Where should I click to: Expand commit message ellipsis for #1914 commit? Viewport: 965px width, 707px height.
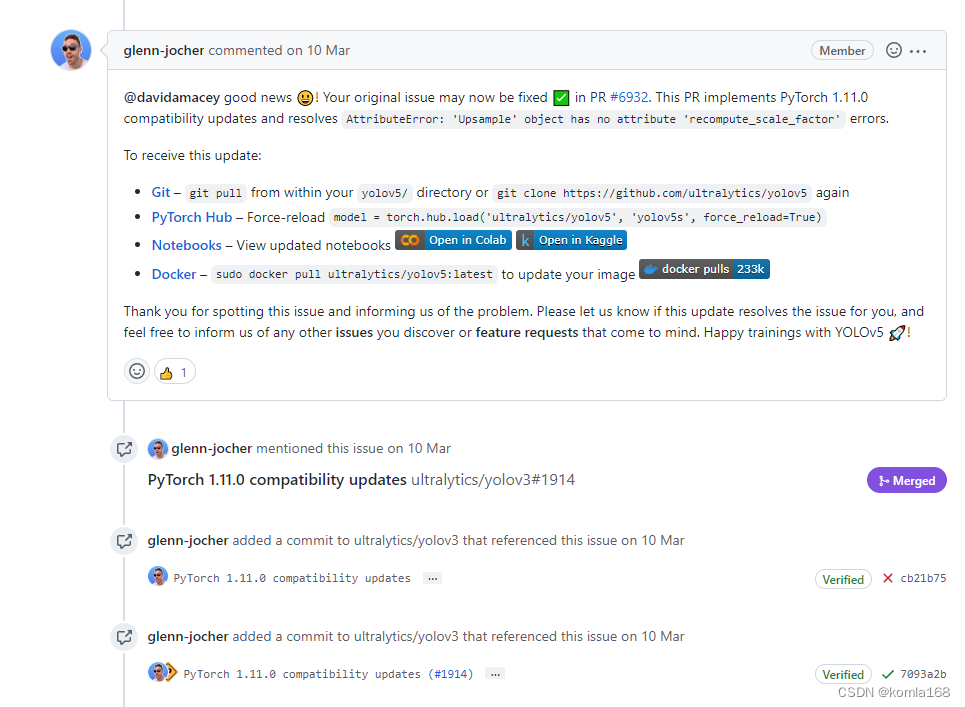494,674
